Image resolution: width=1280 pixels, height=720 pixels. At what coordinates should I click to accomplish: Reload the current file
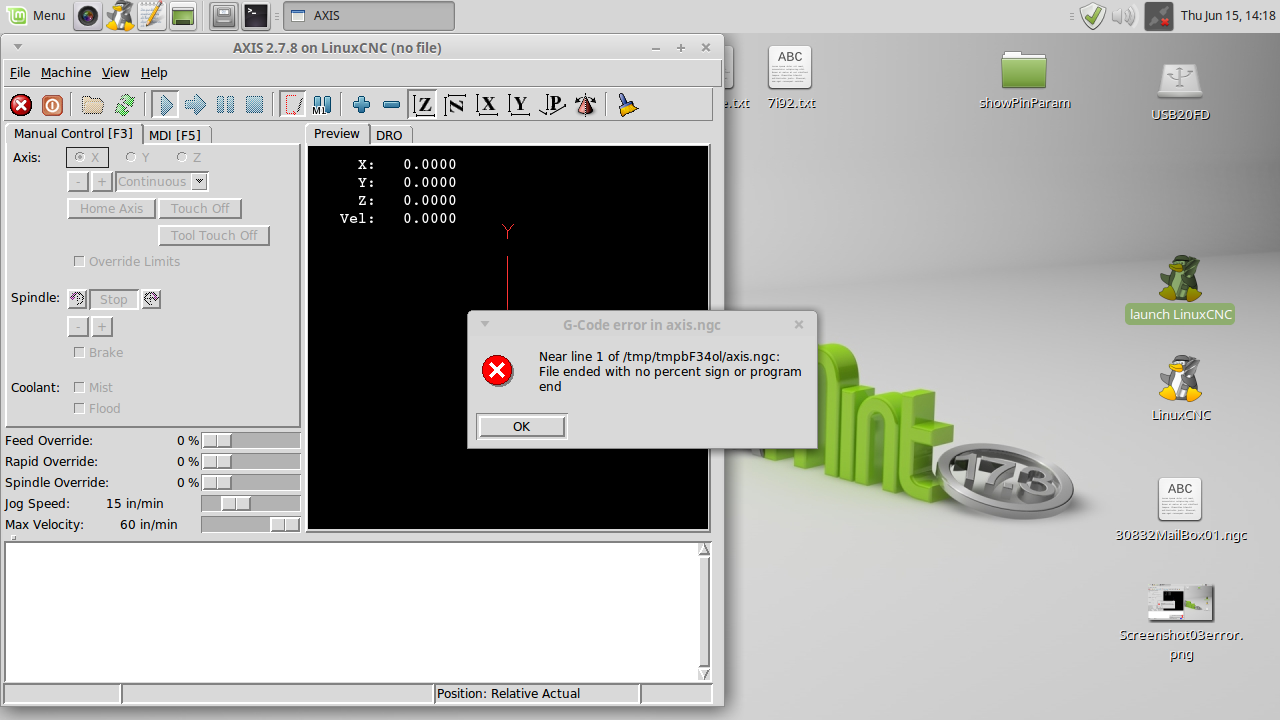125,104
